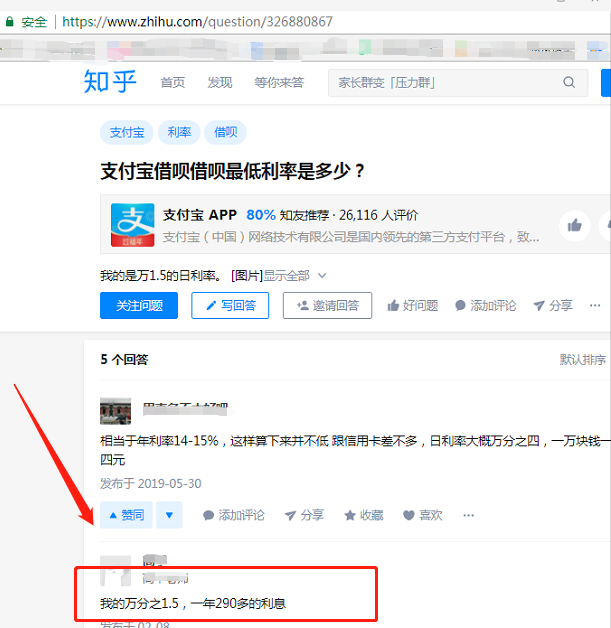Image resolution: width=611 pixels, height=628 pixels.
Task: Open the 发现 navigation item
Action: coord(220,83)
